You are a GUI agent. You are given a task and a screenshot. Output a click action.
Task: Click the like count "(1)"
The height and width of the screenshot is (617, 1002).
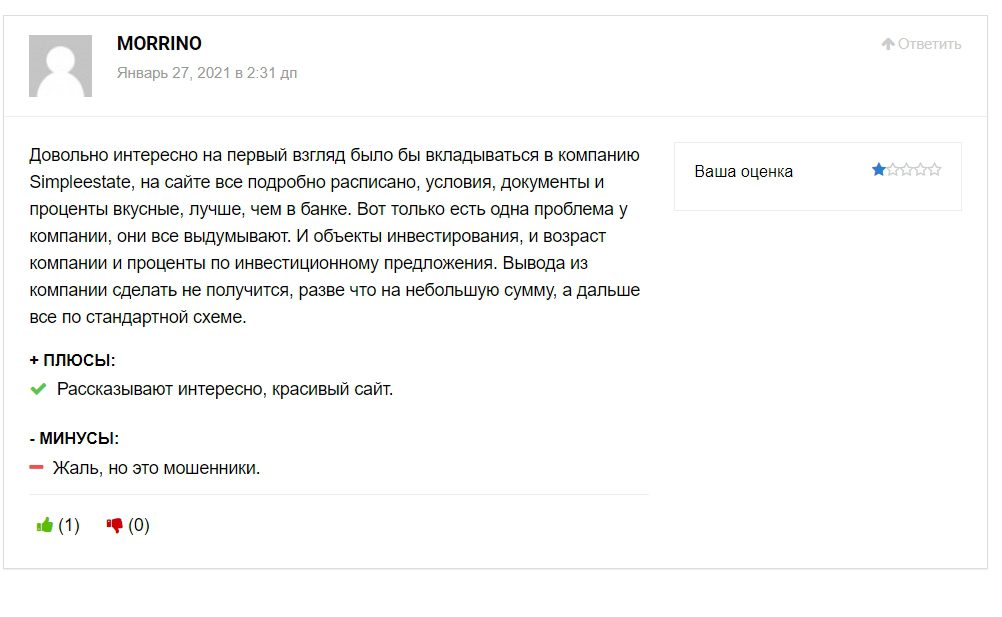(x=69, y=525)
